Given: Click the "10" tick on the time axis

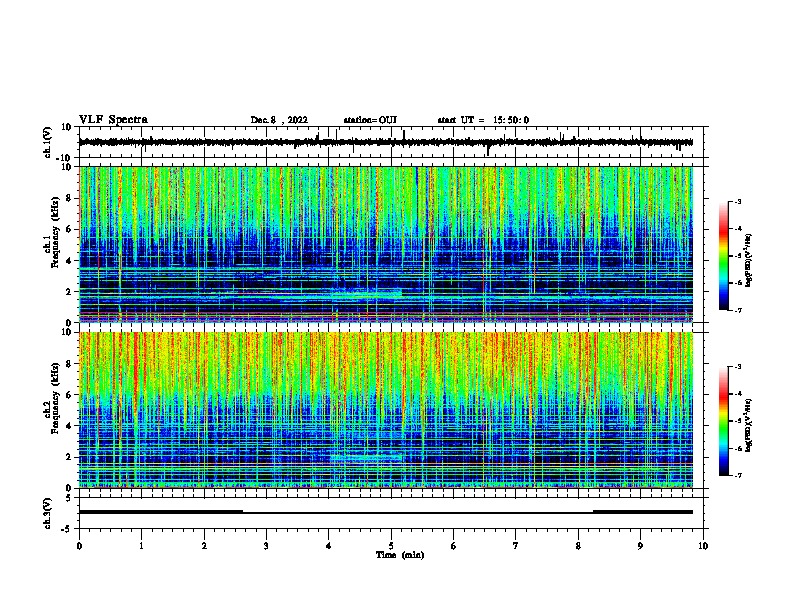Looking at the screenshot, I should [703, 546].
